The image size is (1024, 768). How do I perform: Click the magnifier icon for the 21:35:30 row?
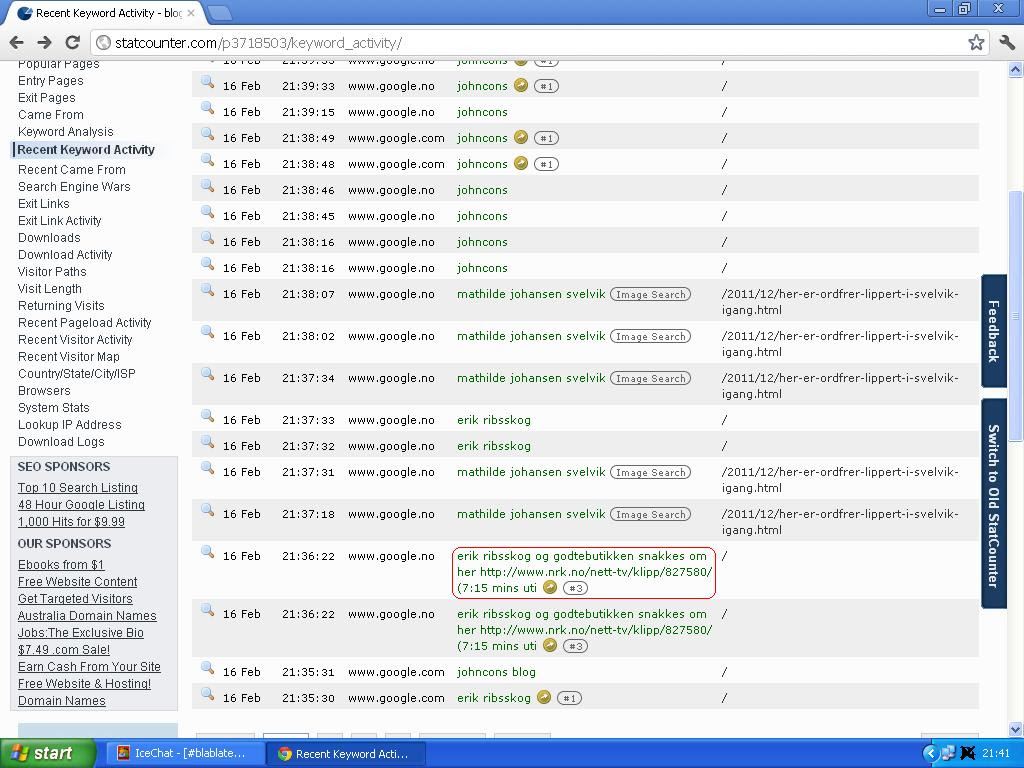208,694
